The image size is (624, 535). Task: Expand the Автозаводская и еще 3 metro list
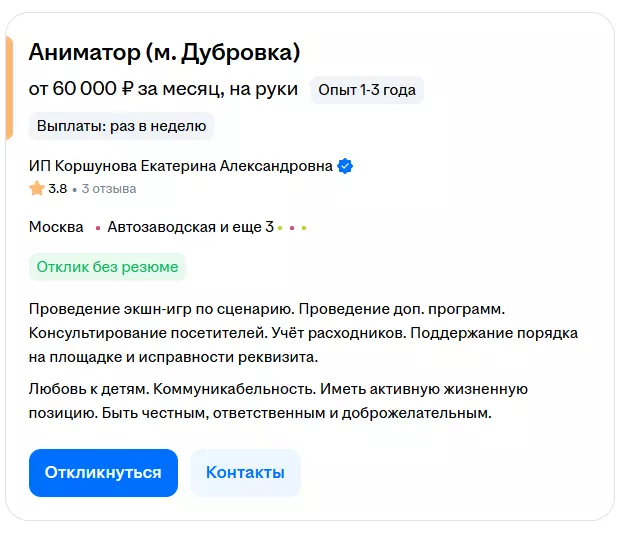click(x=190, y=227)
